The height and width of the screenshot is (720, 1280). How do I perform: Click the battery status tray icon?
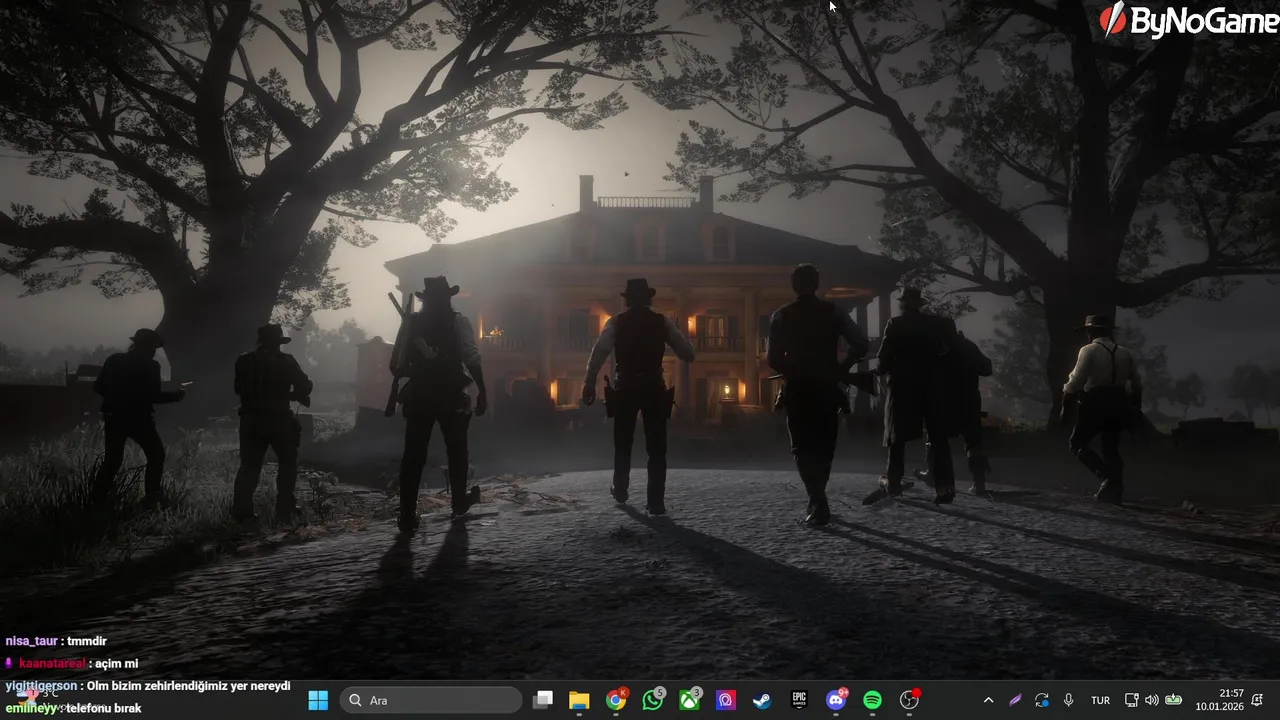click(x=1173, y=700)
